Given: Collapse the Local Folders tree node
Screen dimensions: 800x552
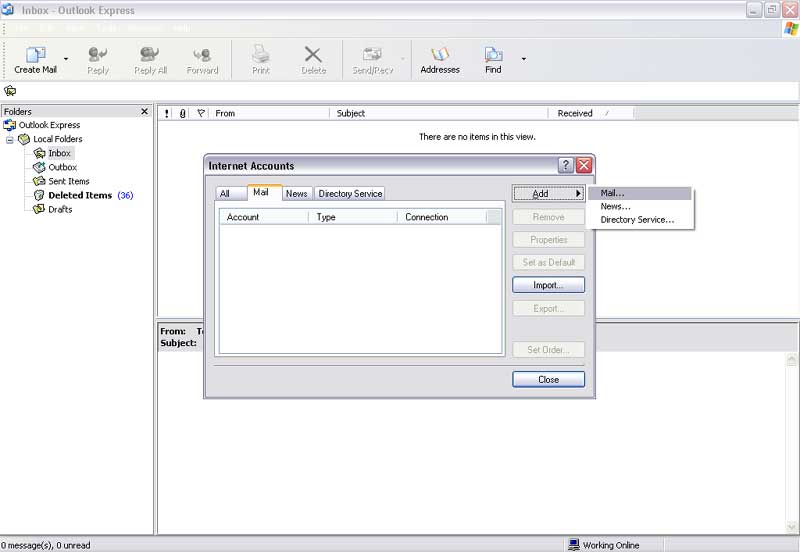Looking at the screenshot, I should click(9, 139).
